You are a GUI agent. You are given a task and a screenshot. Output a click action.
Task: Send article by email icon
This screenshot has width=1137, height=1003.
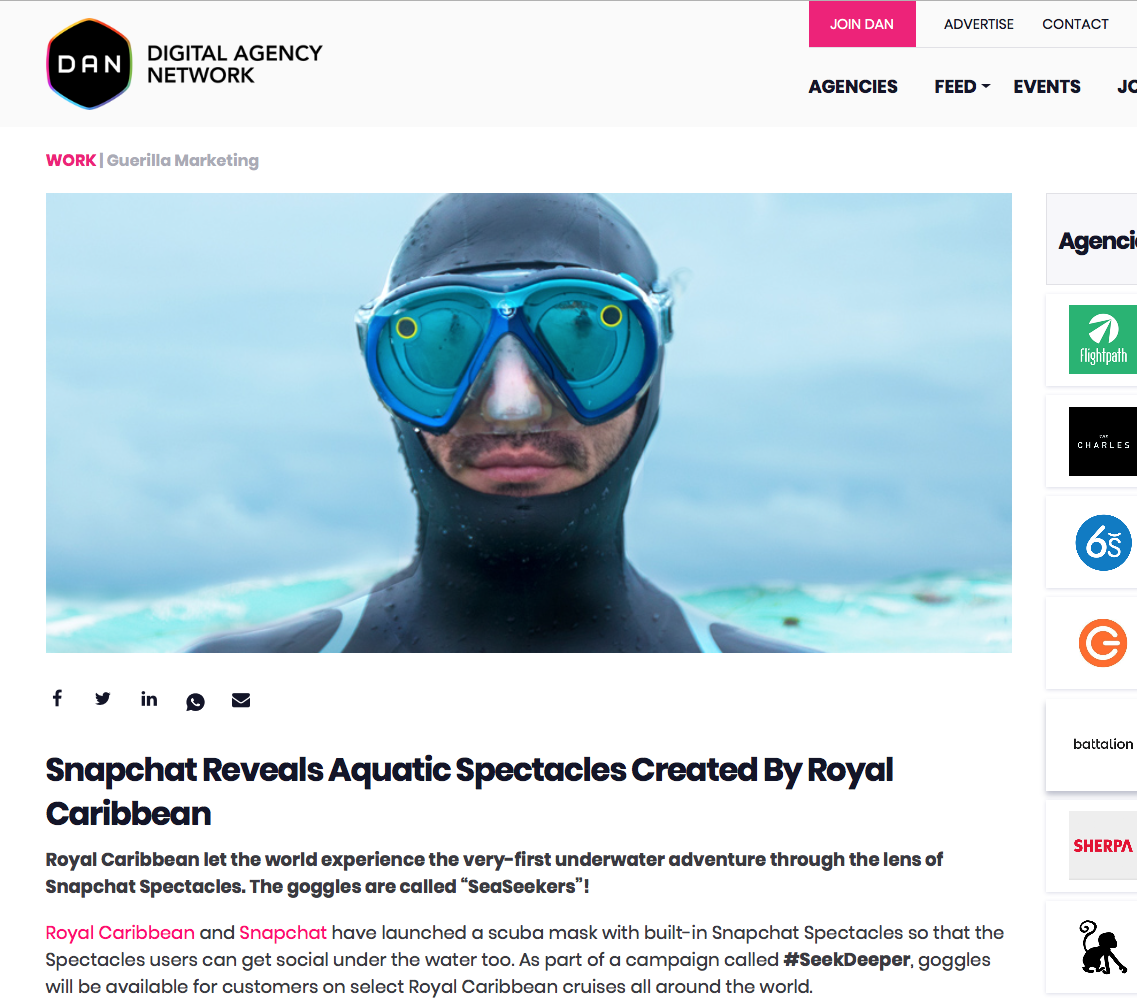click(241, 700)
